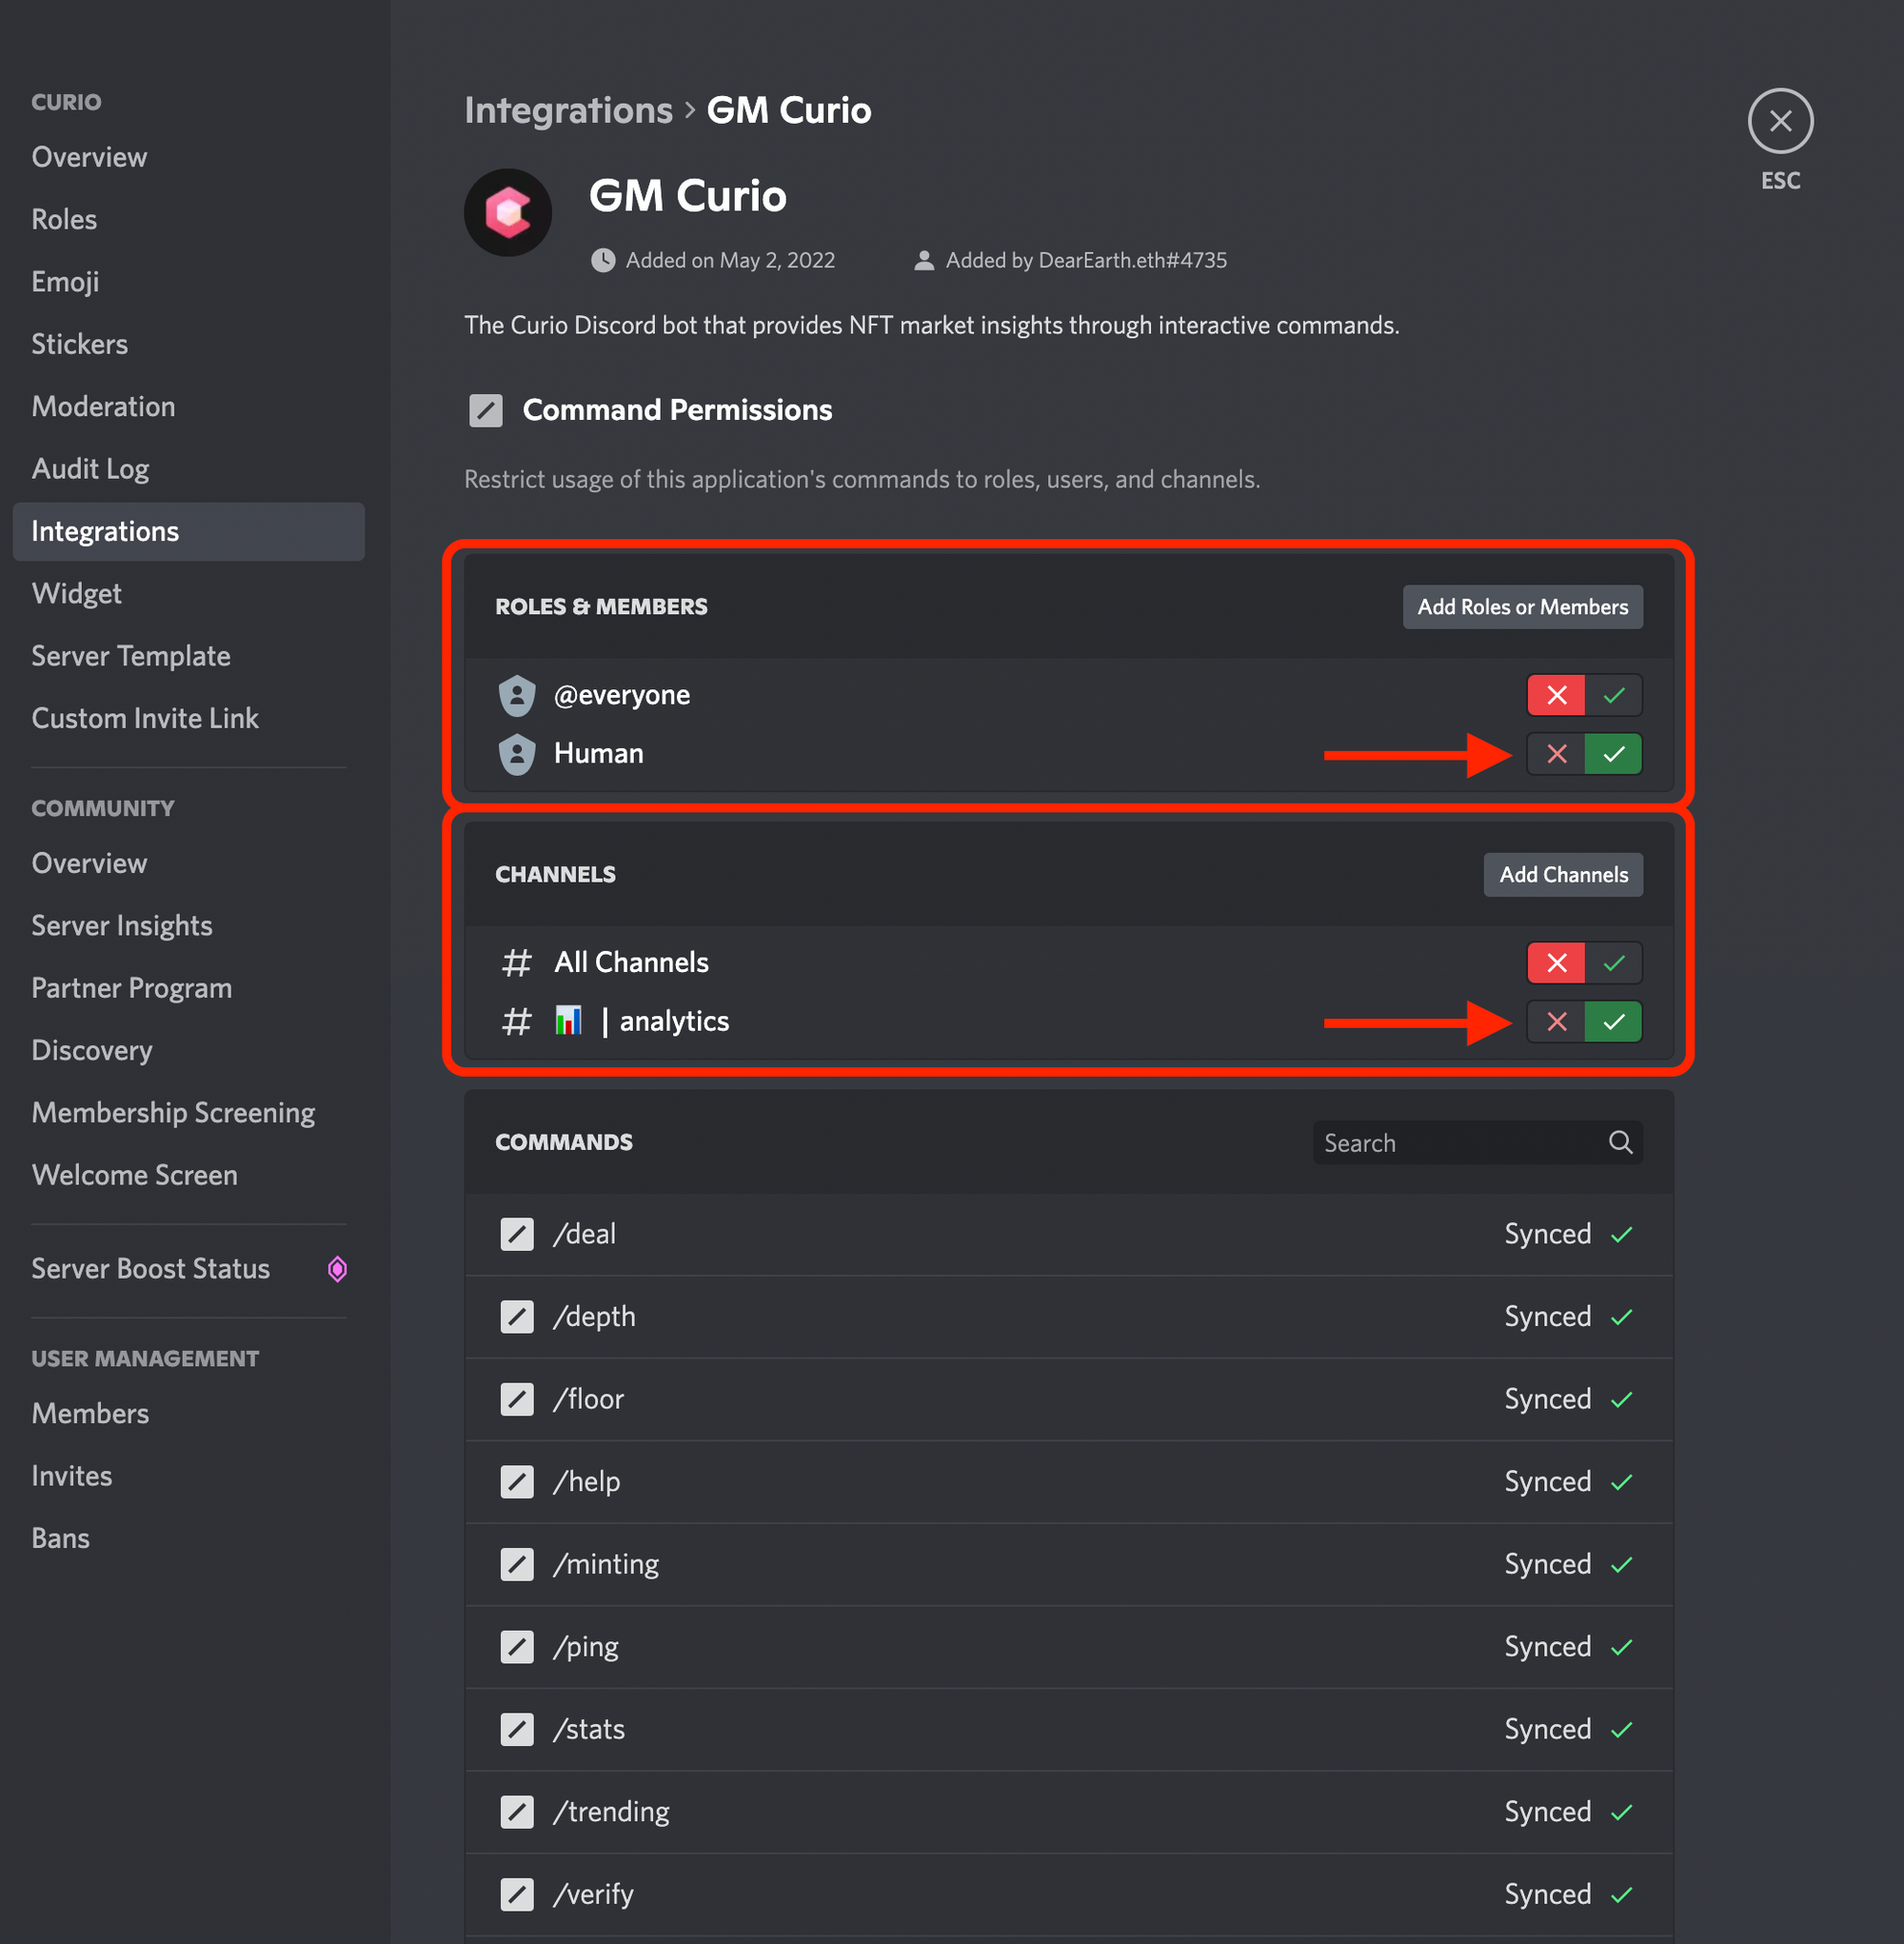Viewport: 1904px width, 1944px height.
Task: Open the Invites page
Action: click(x=189, y=1476)
